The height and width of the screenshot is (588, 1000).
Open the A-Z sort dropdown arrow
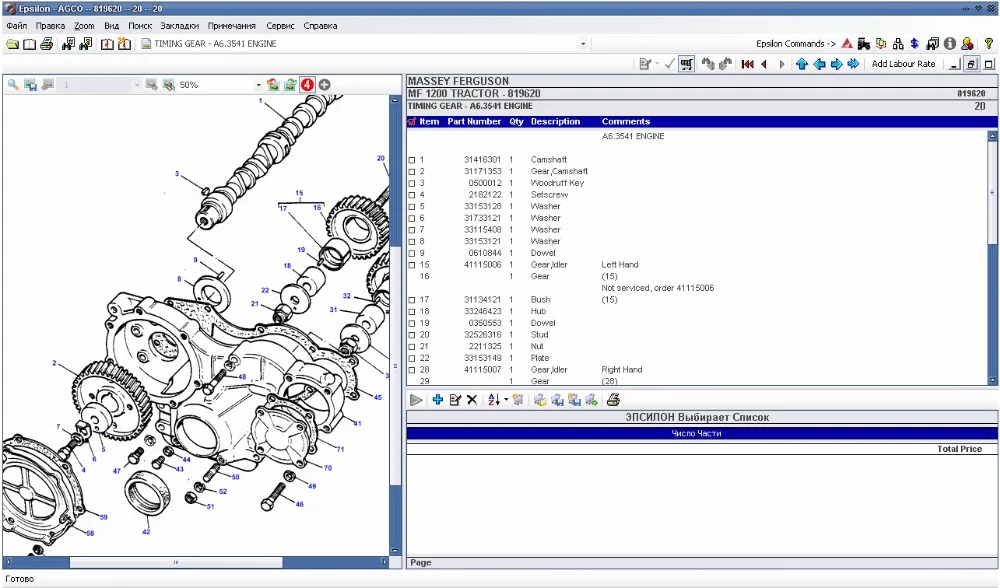pyautogui.click(x=506, y=400)
